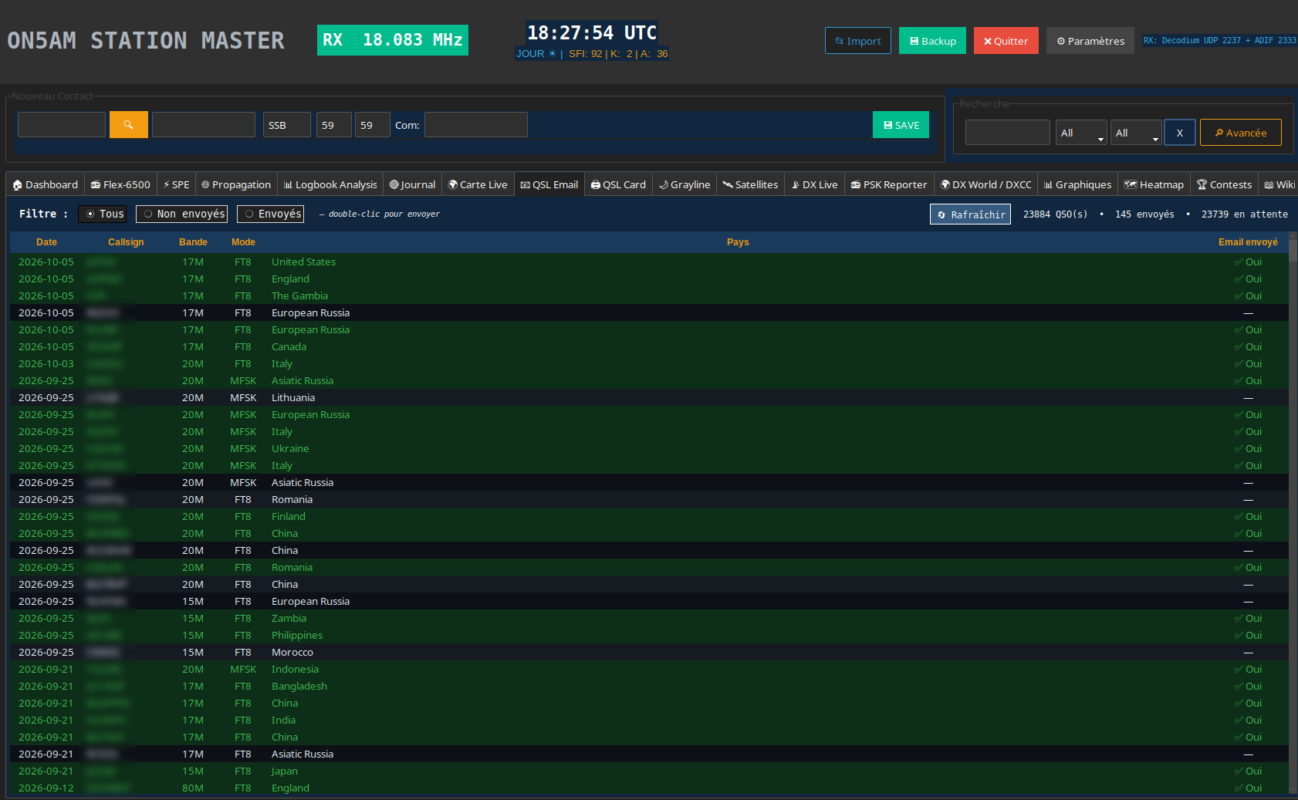Click the orange magnifier callsign lookup button
The height and width of the screenshot is (800, 1298).
128,125
